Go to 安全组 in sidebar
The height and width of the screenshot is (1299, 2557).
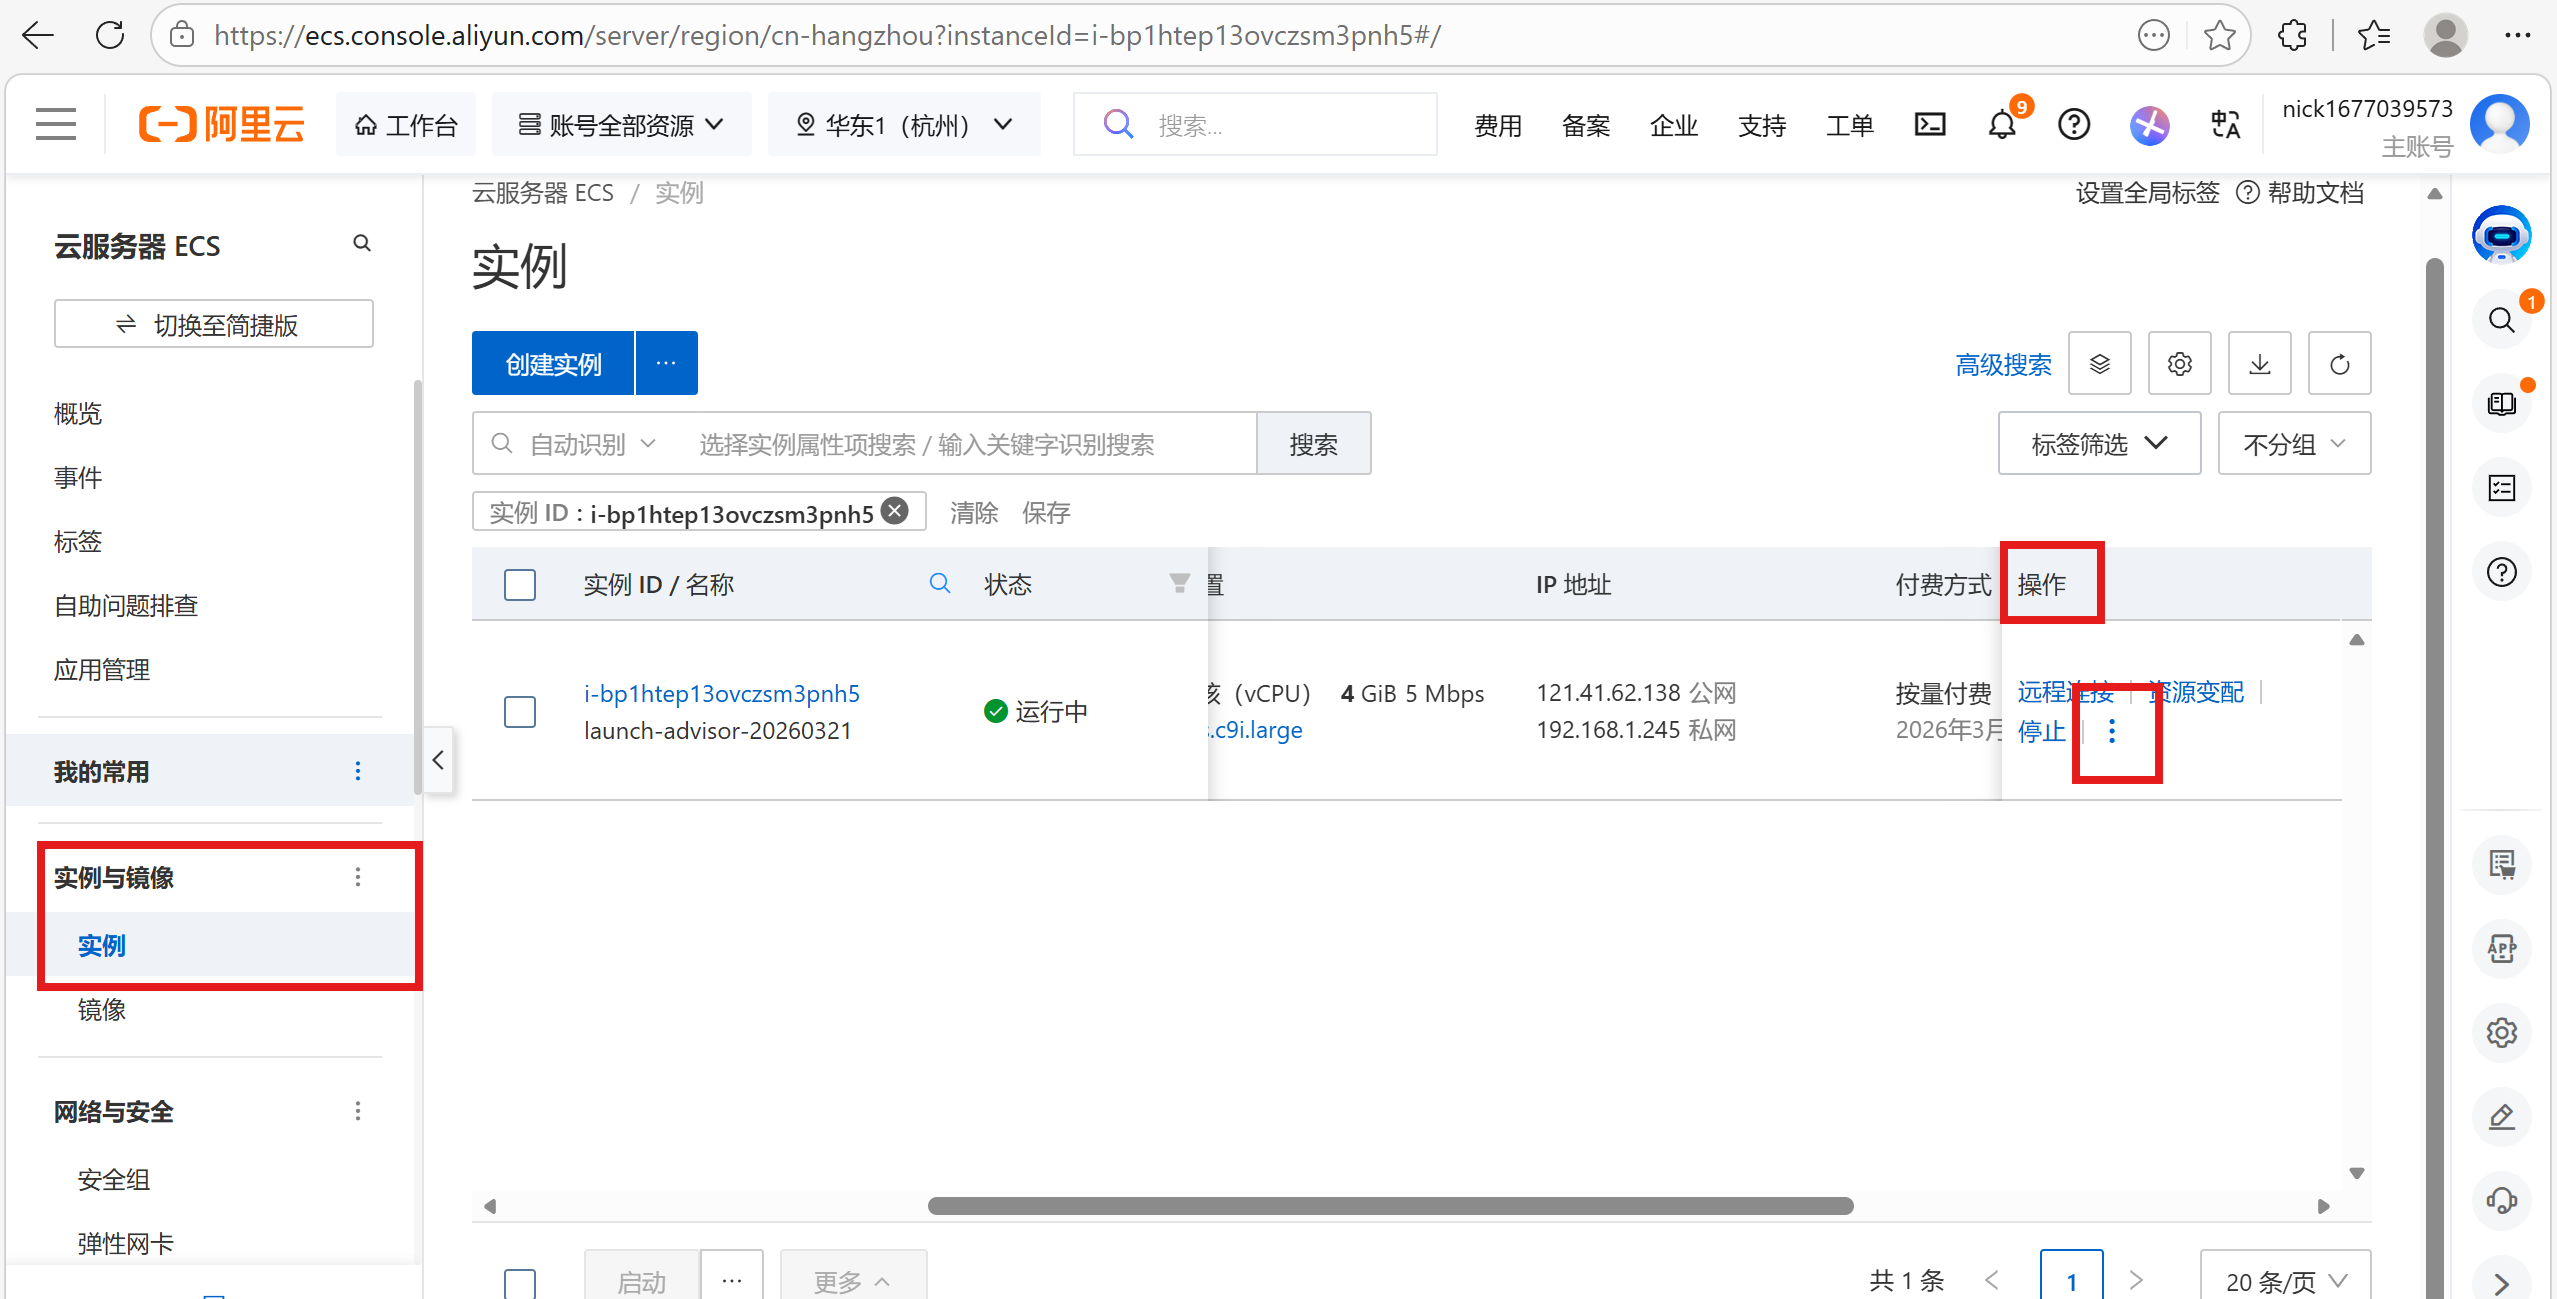coord(114,1180)
